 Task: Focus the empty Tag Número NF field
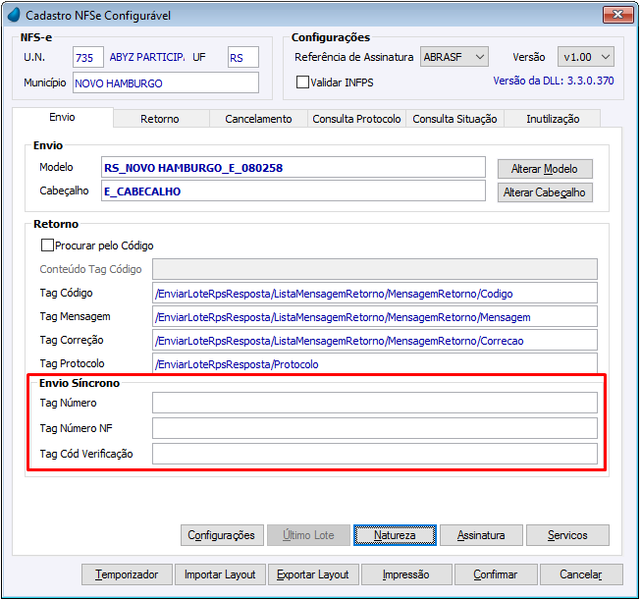click(x=375, y=428)
